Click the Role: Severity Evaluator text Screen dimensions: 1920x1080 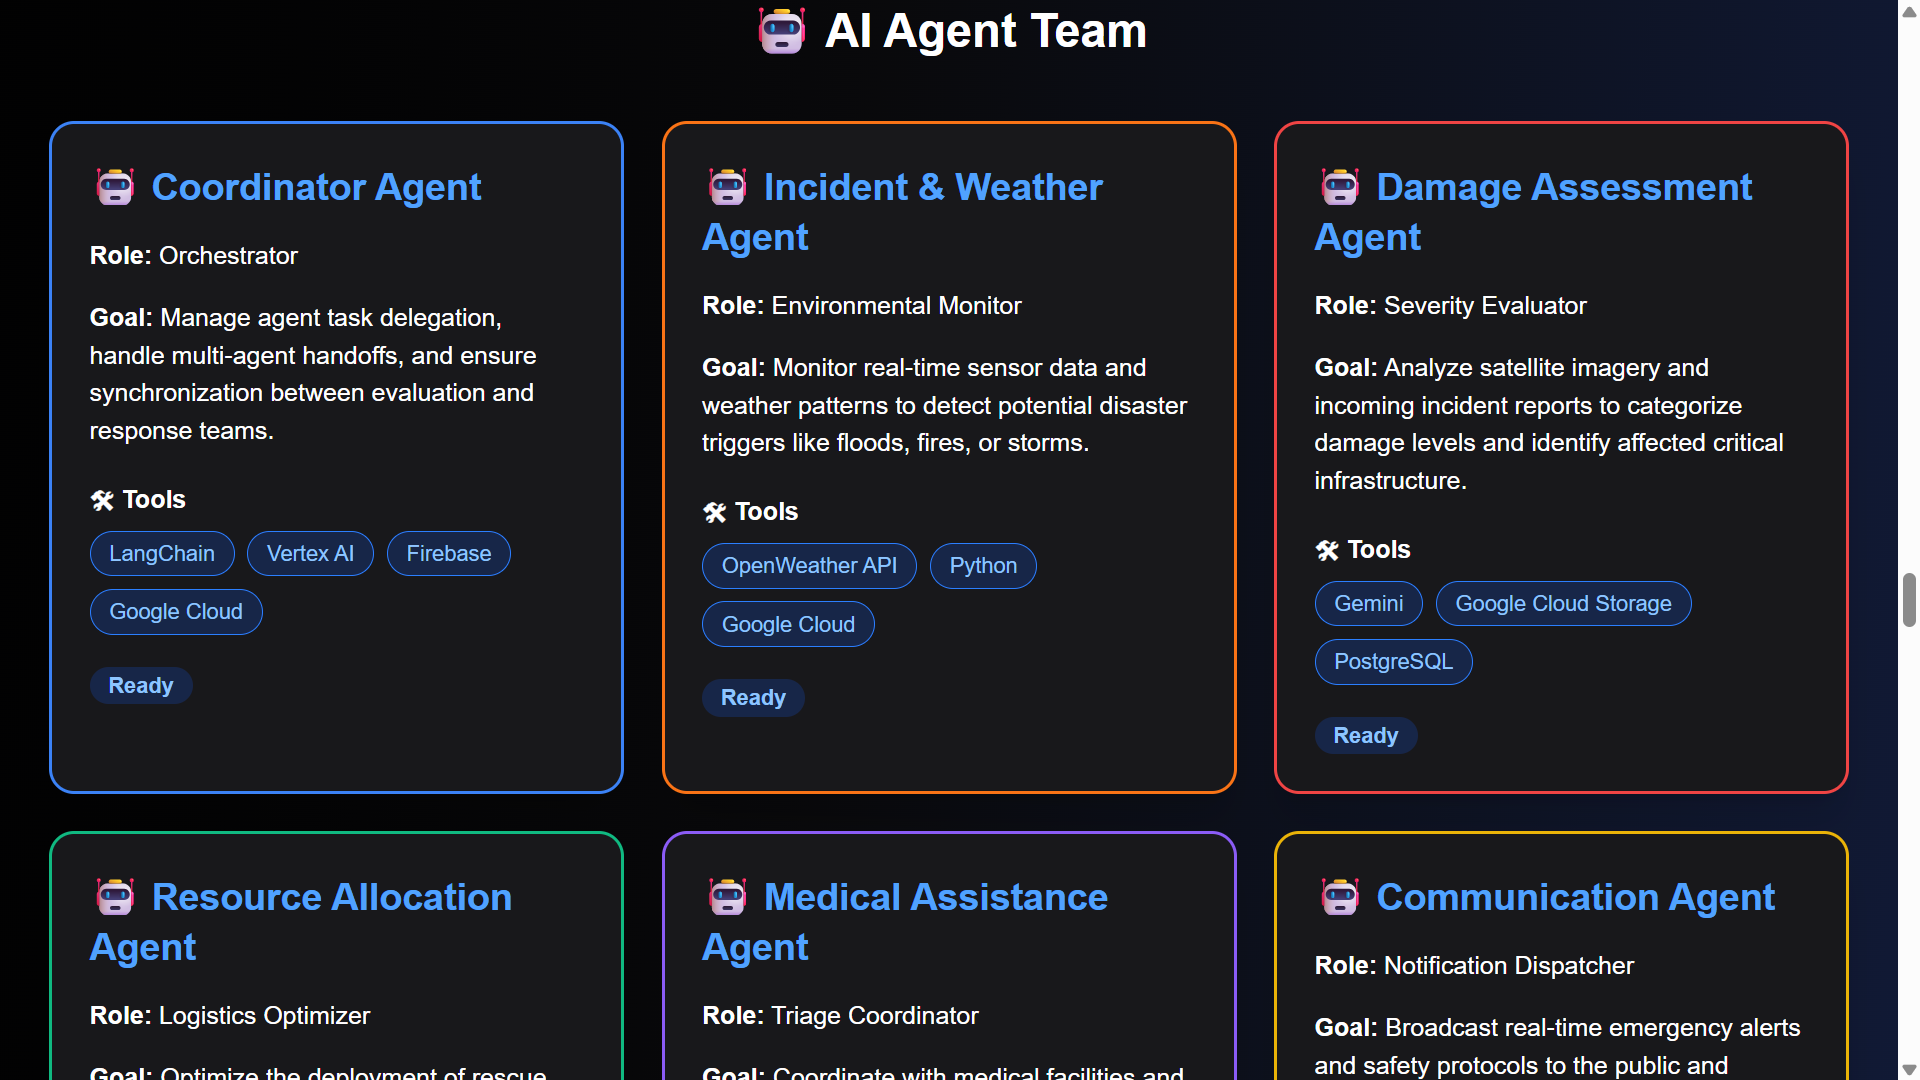tap(1450, 306)
